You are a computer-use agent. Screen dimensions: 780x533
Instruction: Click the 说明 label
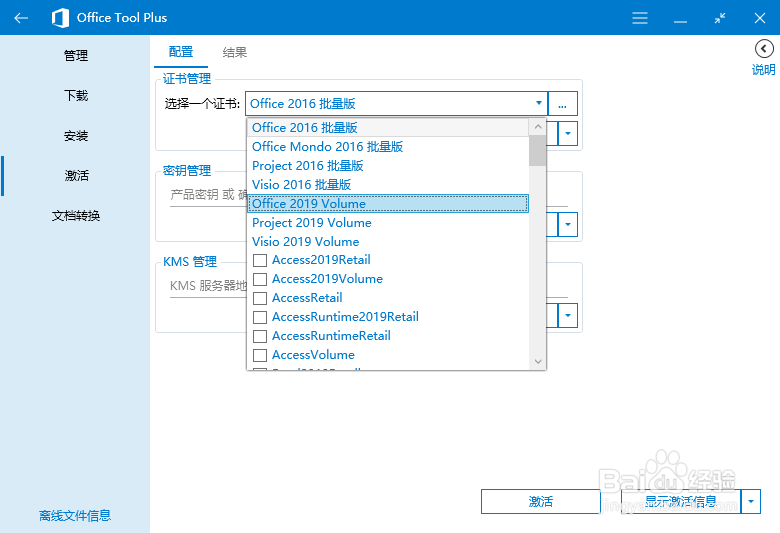click(764, 69)
